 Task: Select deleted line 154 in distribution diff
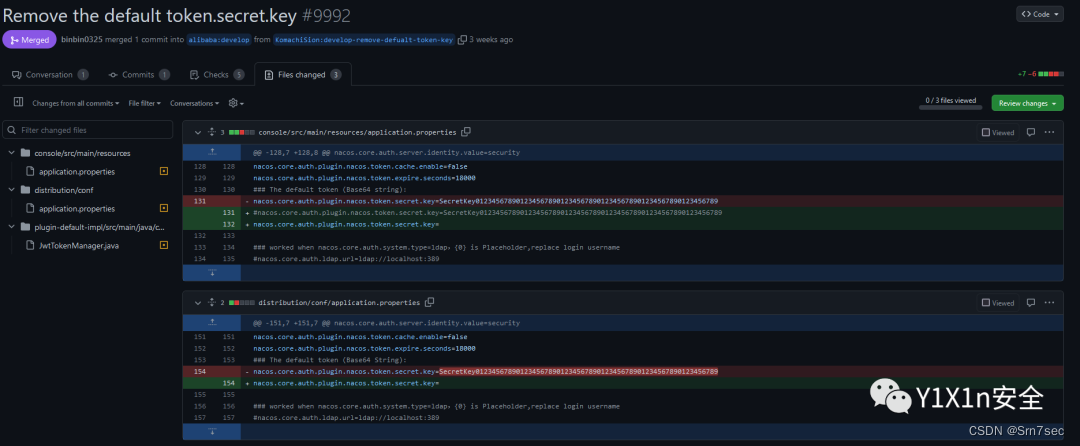tap(623, 371)
